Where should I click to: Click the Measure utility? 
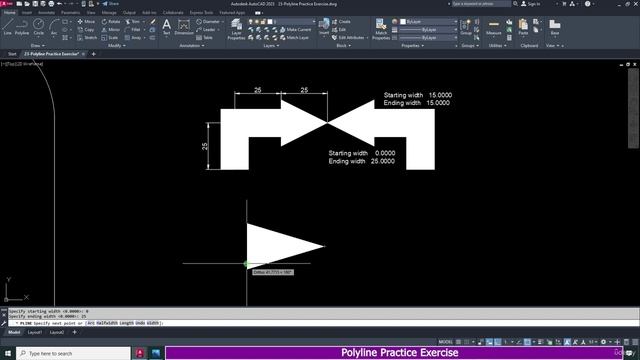click(493, 27)
